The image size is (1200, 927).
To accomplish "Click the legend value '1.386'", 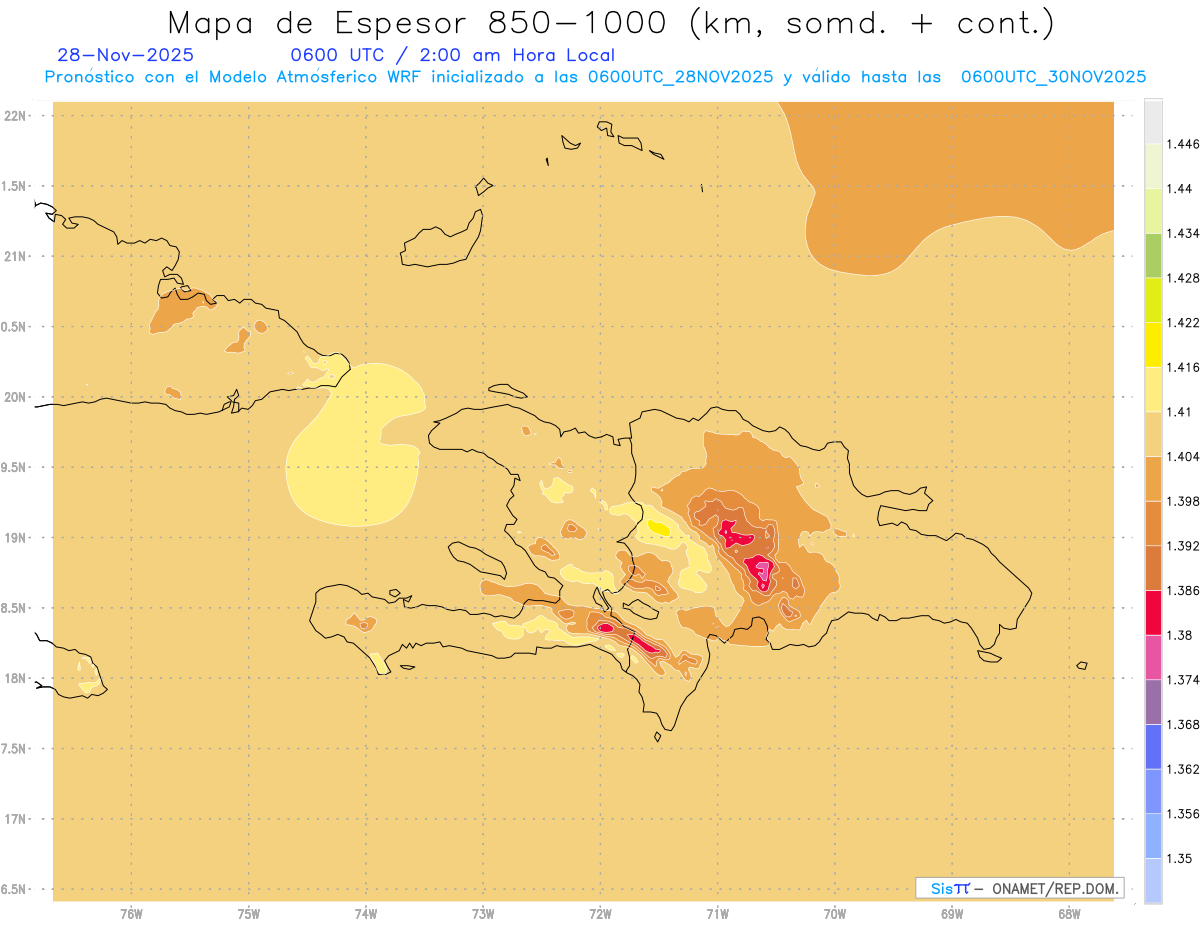I will pyautogui.click(x=1183, y=590).
